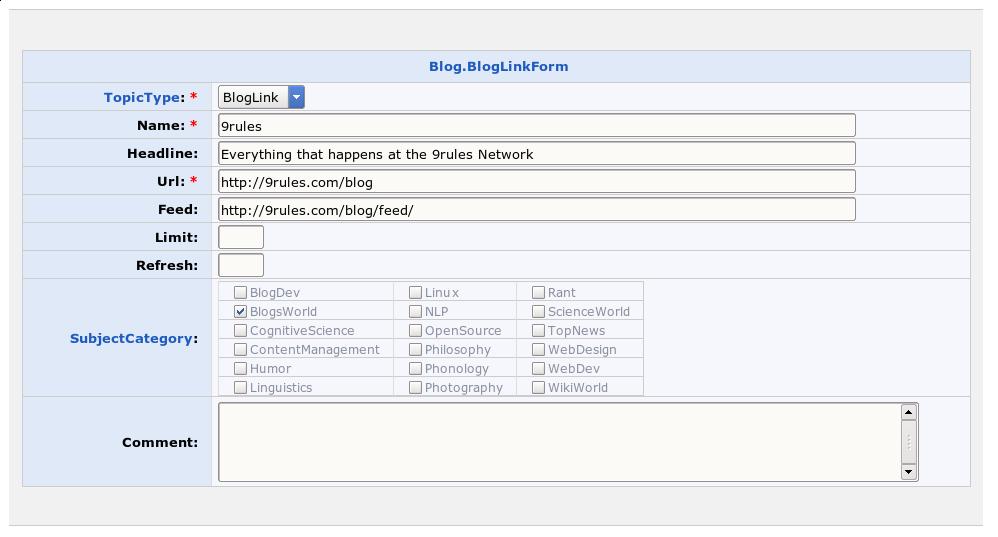Select the Feed input field
The height and width of the screenshot is (537, 998).
537,209
